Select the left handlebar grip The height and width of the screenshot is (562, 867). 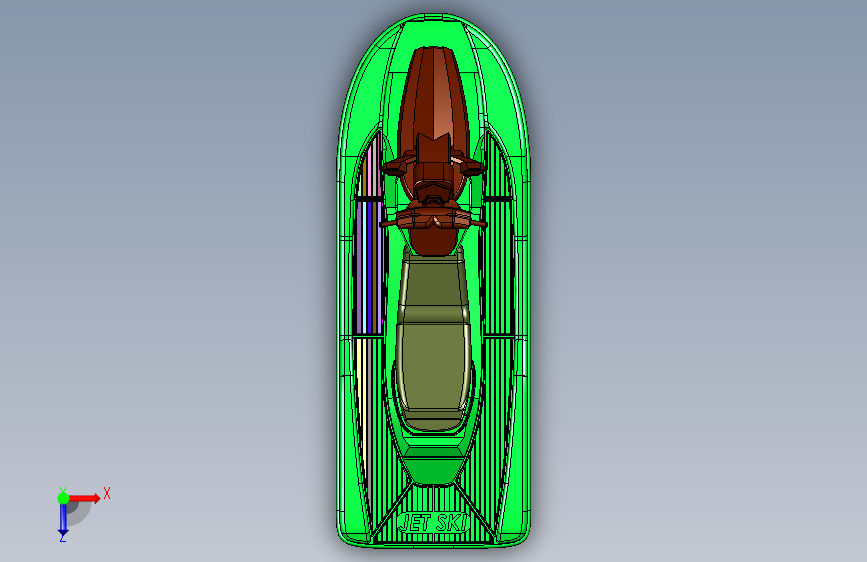tap(389, 223)
